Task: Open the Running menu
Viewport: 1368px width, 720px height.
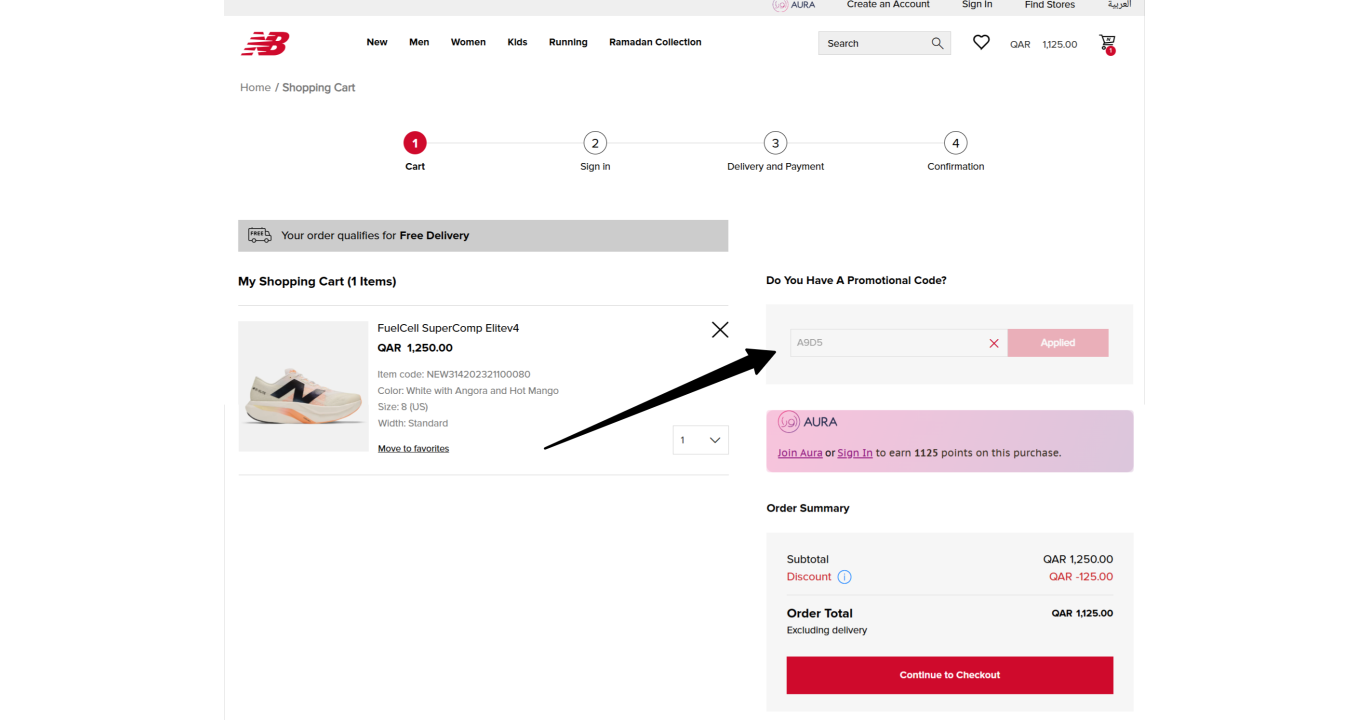Action: [568, 42]
